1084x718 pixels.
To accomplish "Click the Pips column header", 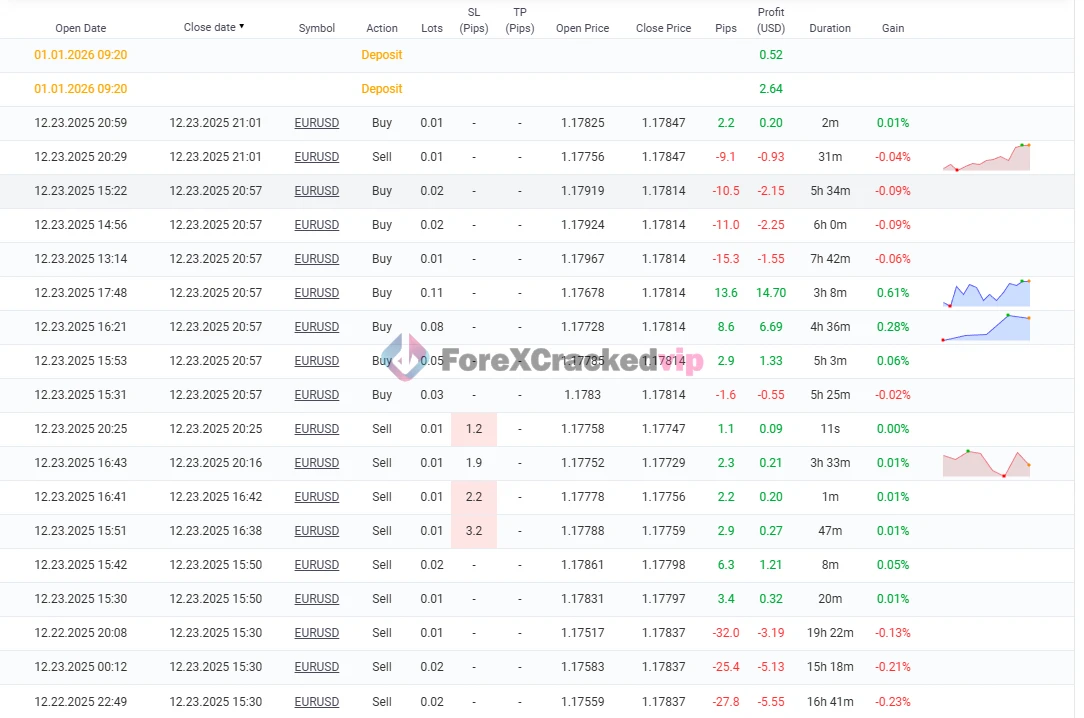I will tap(726, 28).
